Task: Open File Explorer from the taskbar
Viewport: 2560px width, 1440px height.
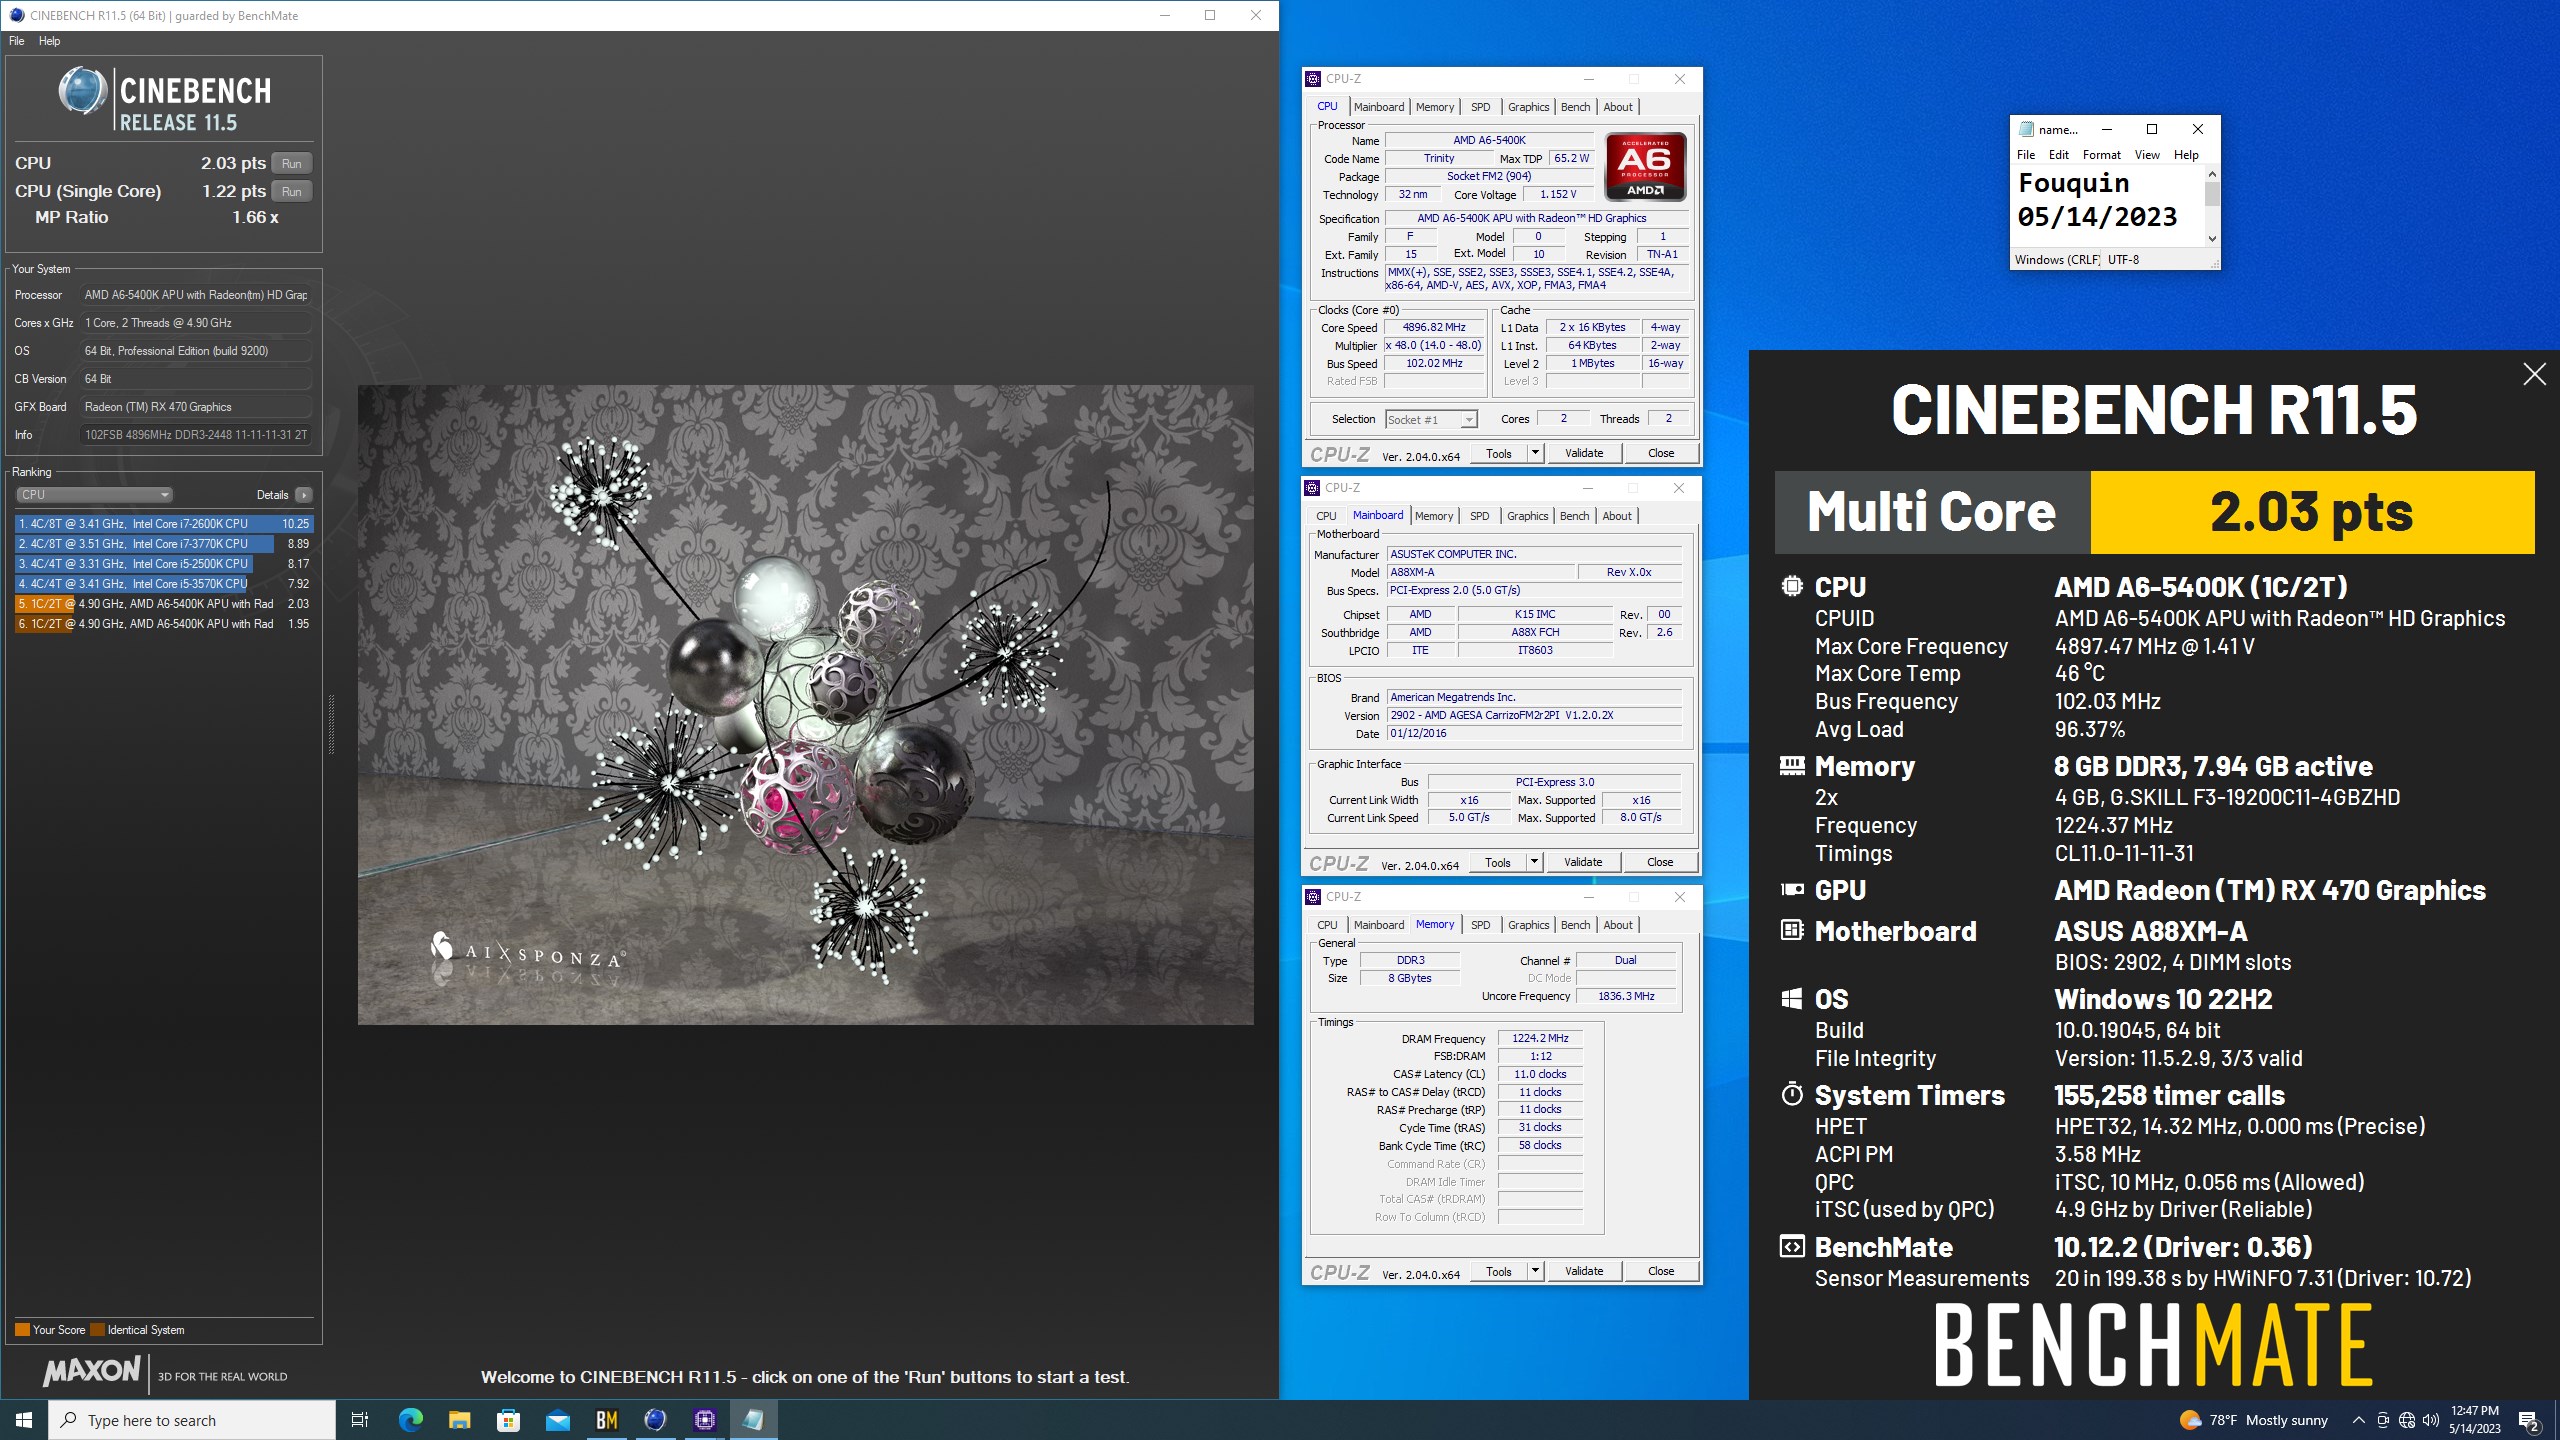Action: (459, 1420)
